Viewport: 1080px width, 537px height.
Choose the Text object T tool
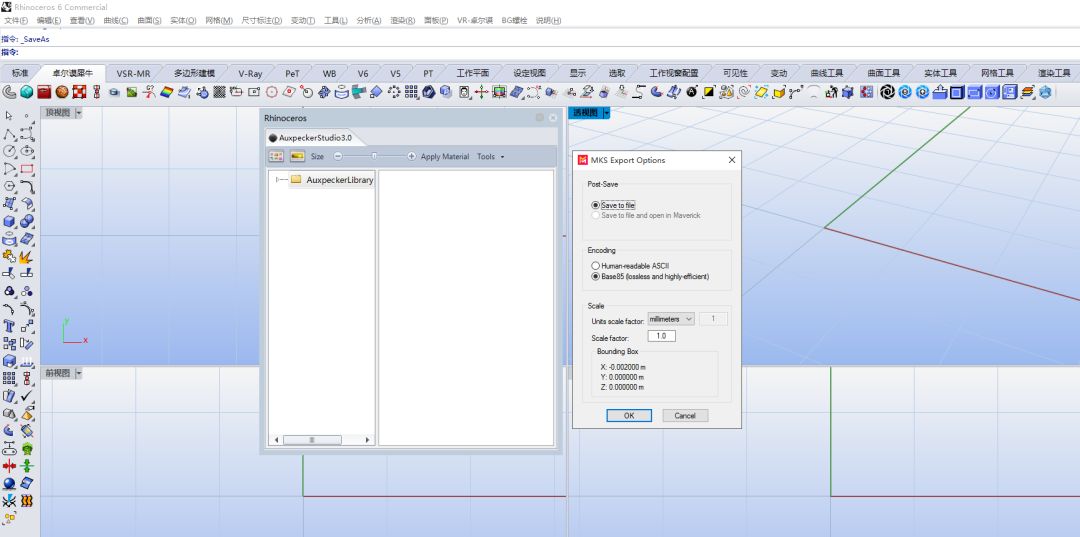pos(10,326)
